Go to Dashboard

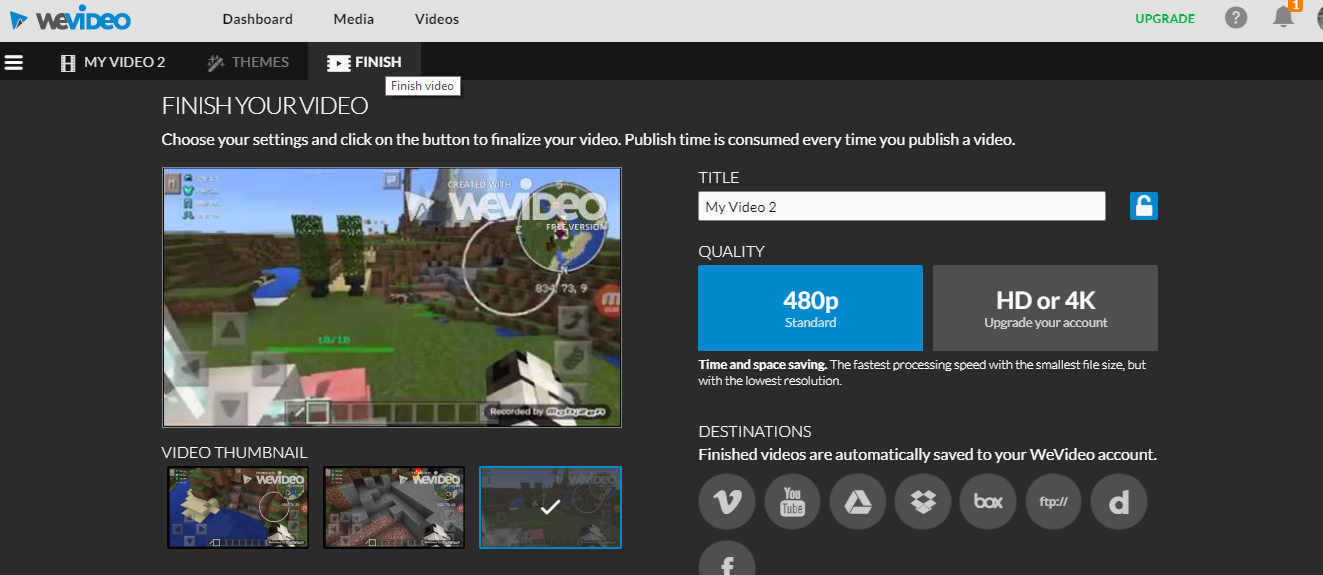coord(258,19)
